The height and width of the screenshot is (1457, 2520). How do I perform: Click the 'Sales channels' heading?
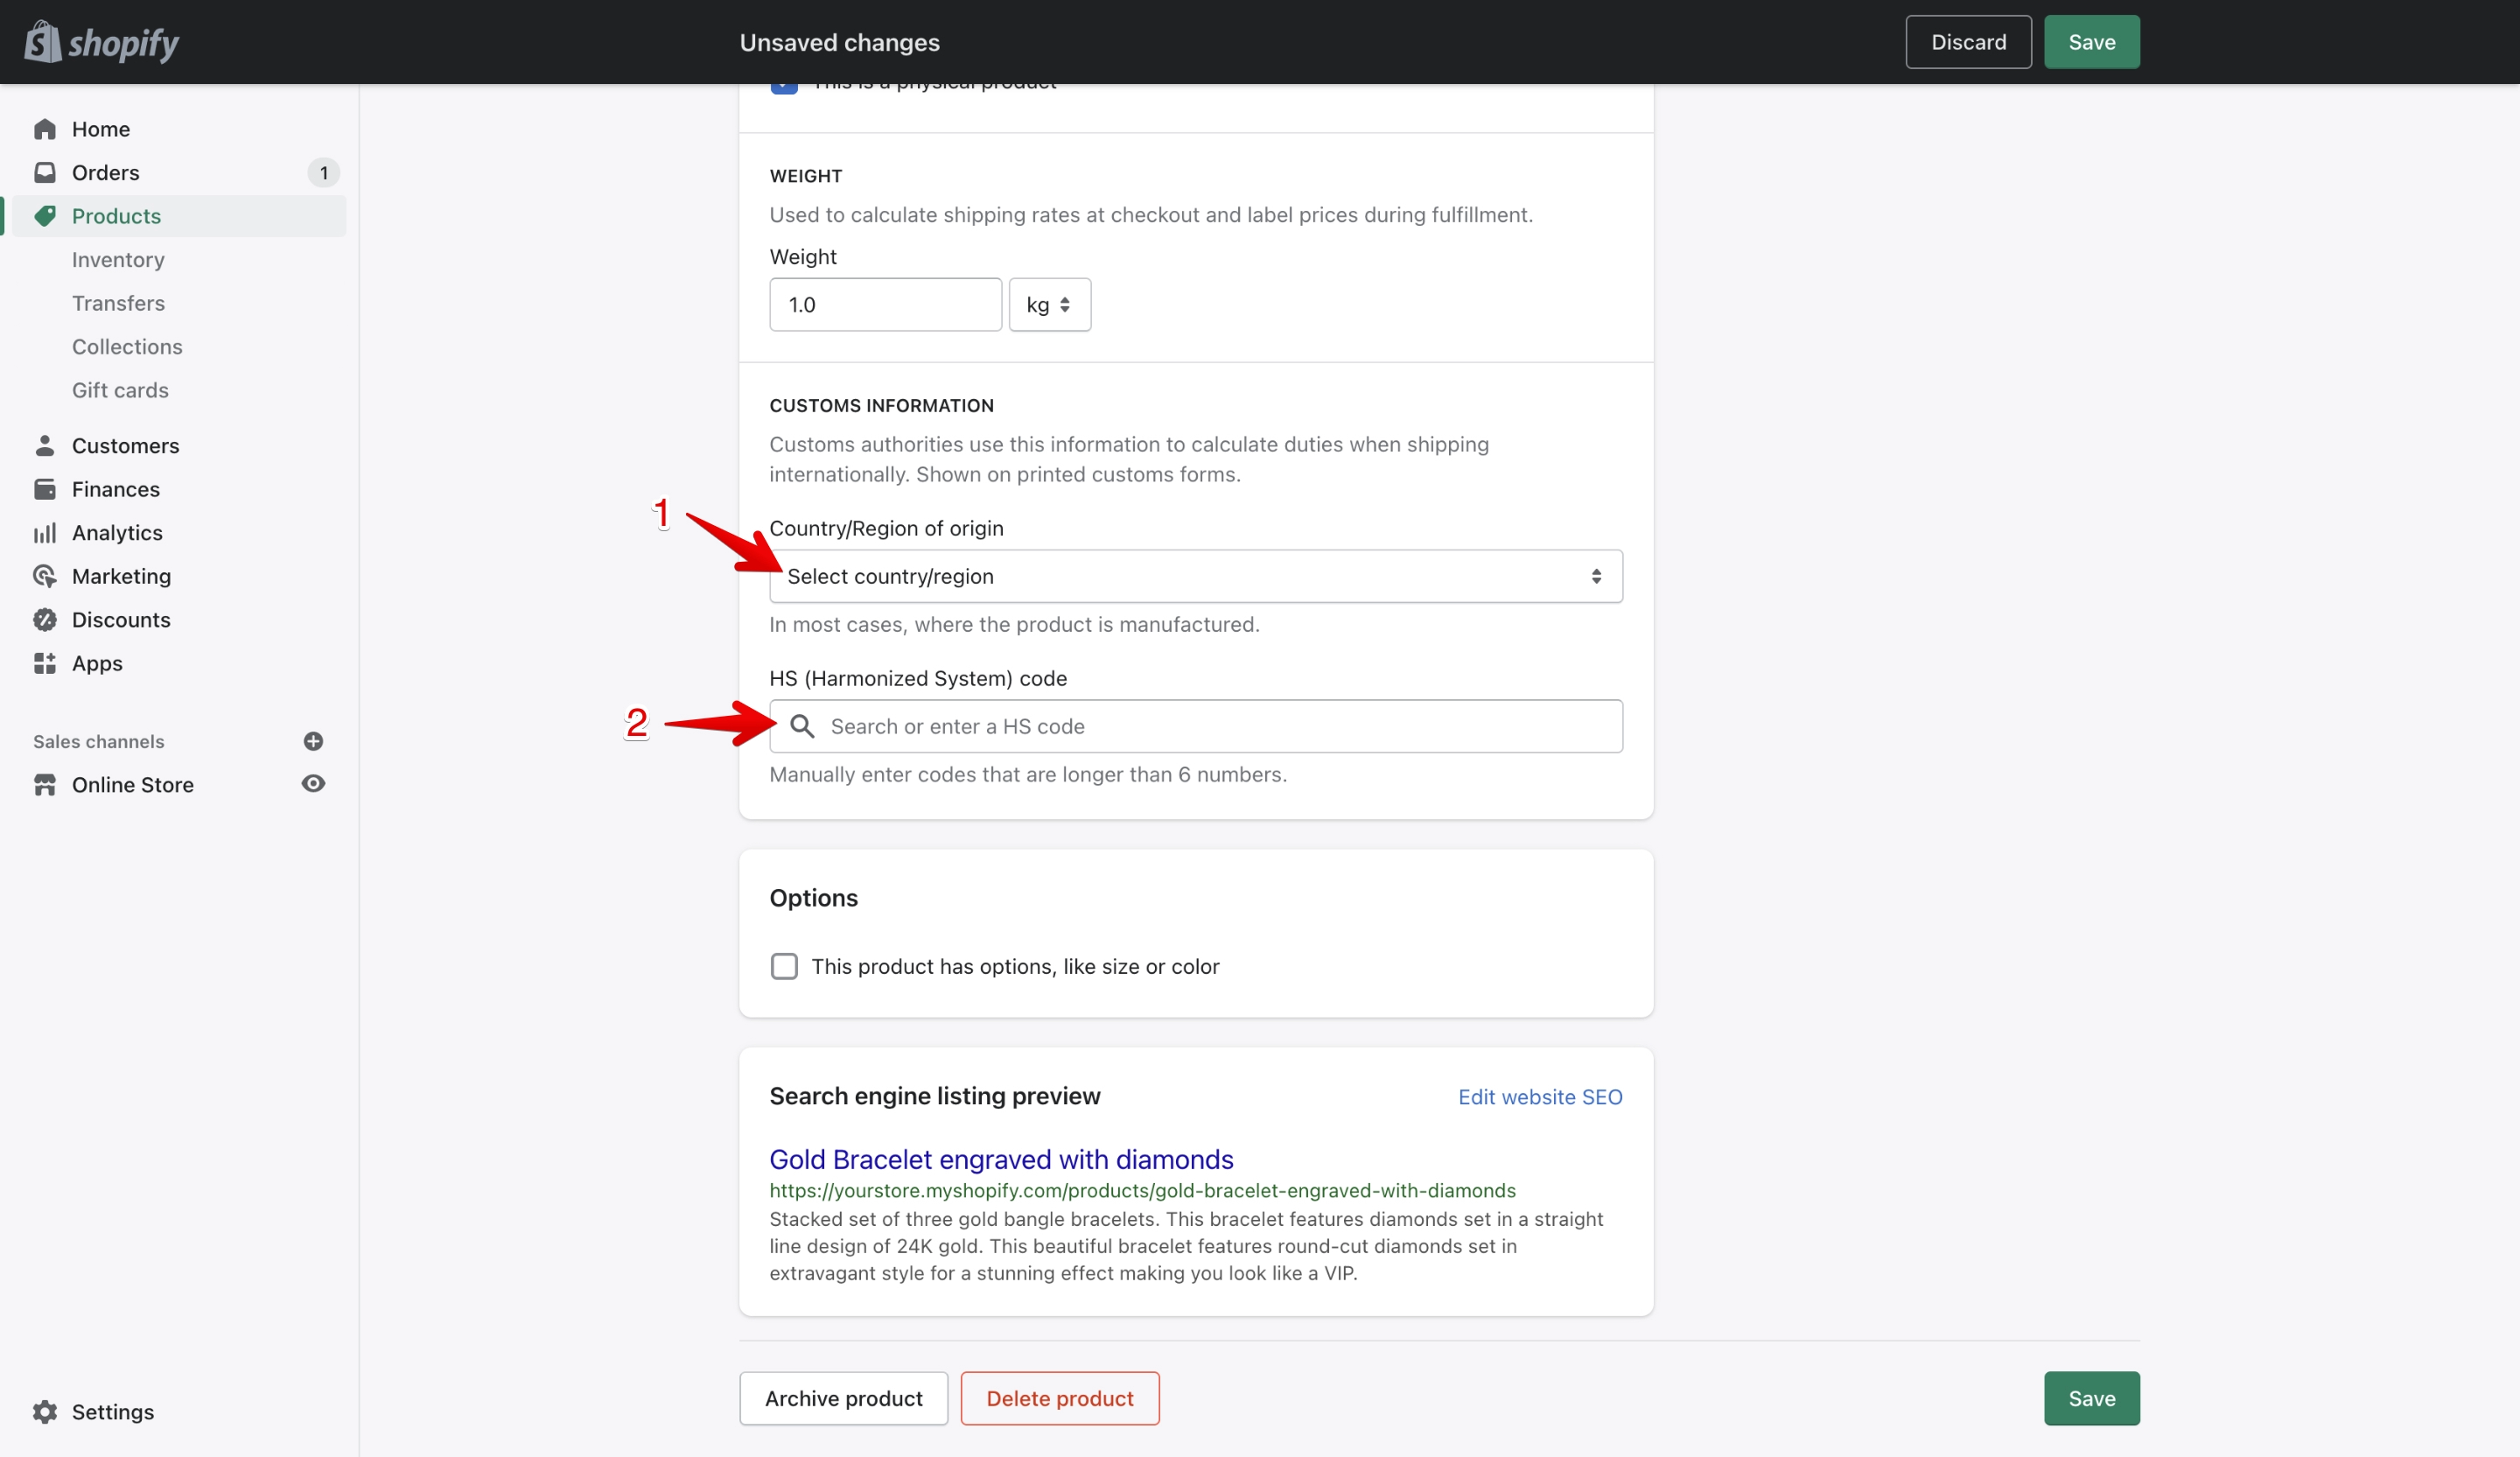[x=99, y=741]
